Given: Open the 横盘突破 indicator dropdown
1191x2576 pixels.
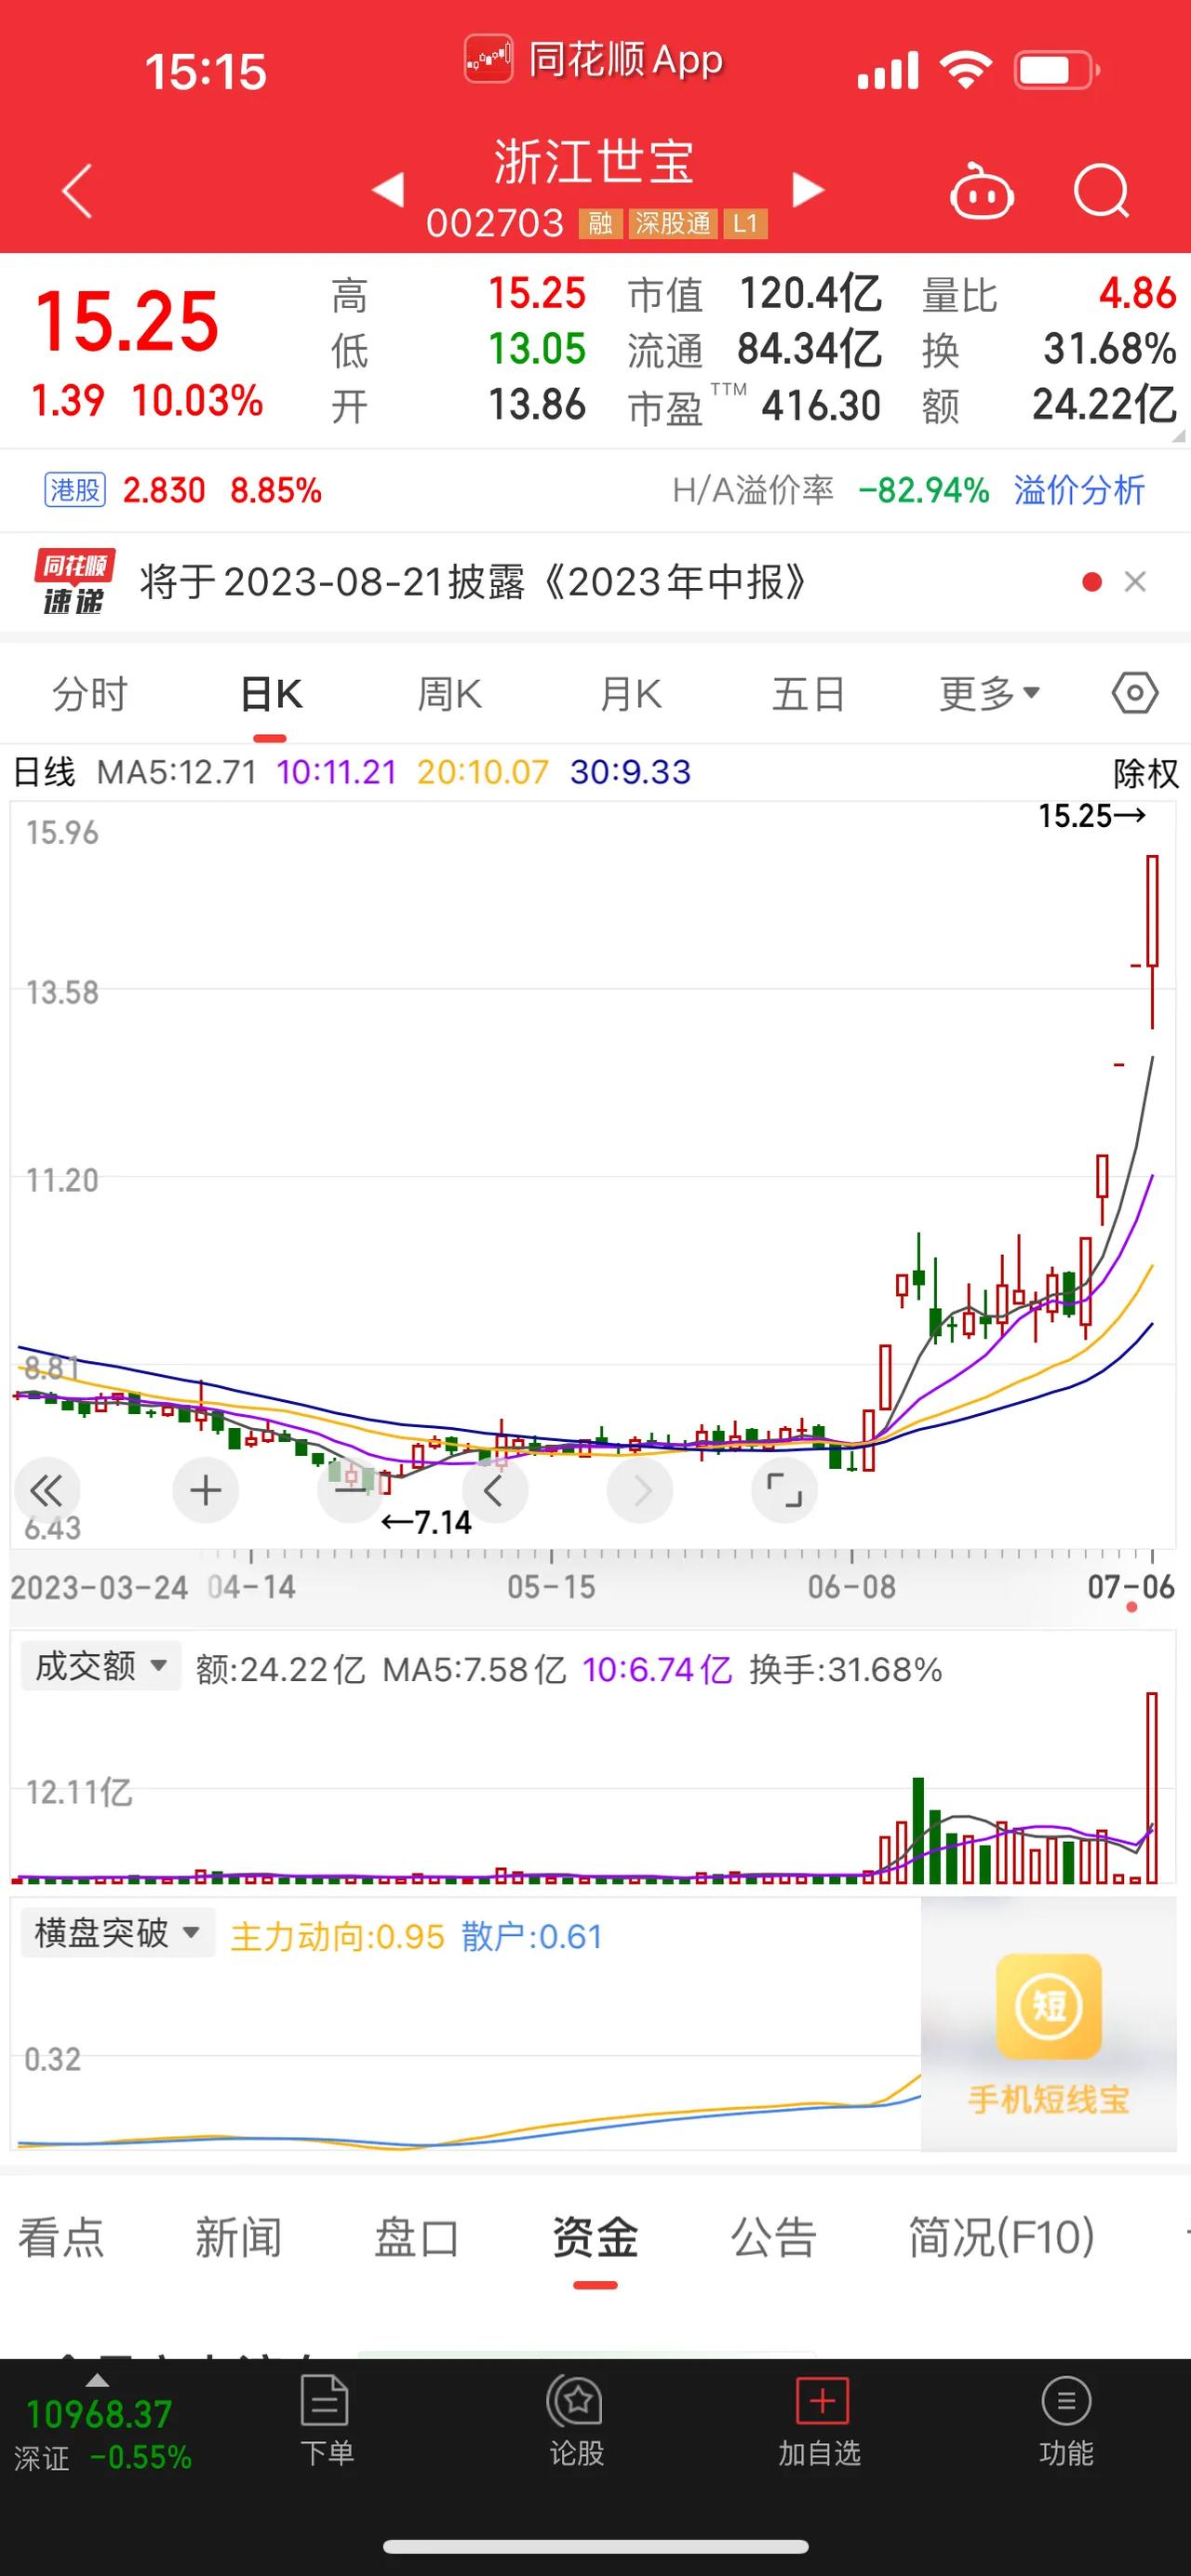Looking at the screenshot, I should point(118,1932).
